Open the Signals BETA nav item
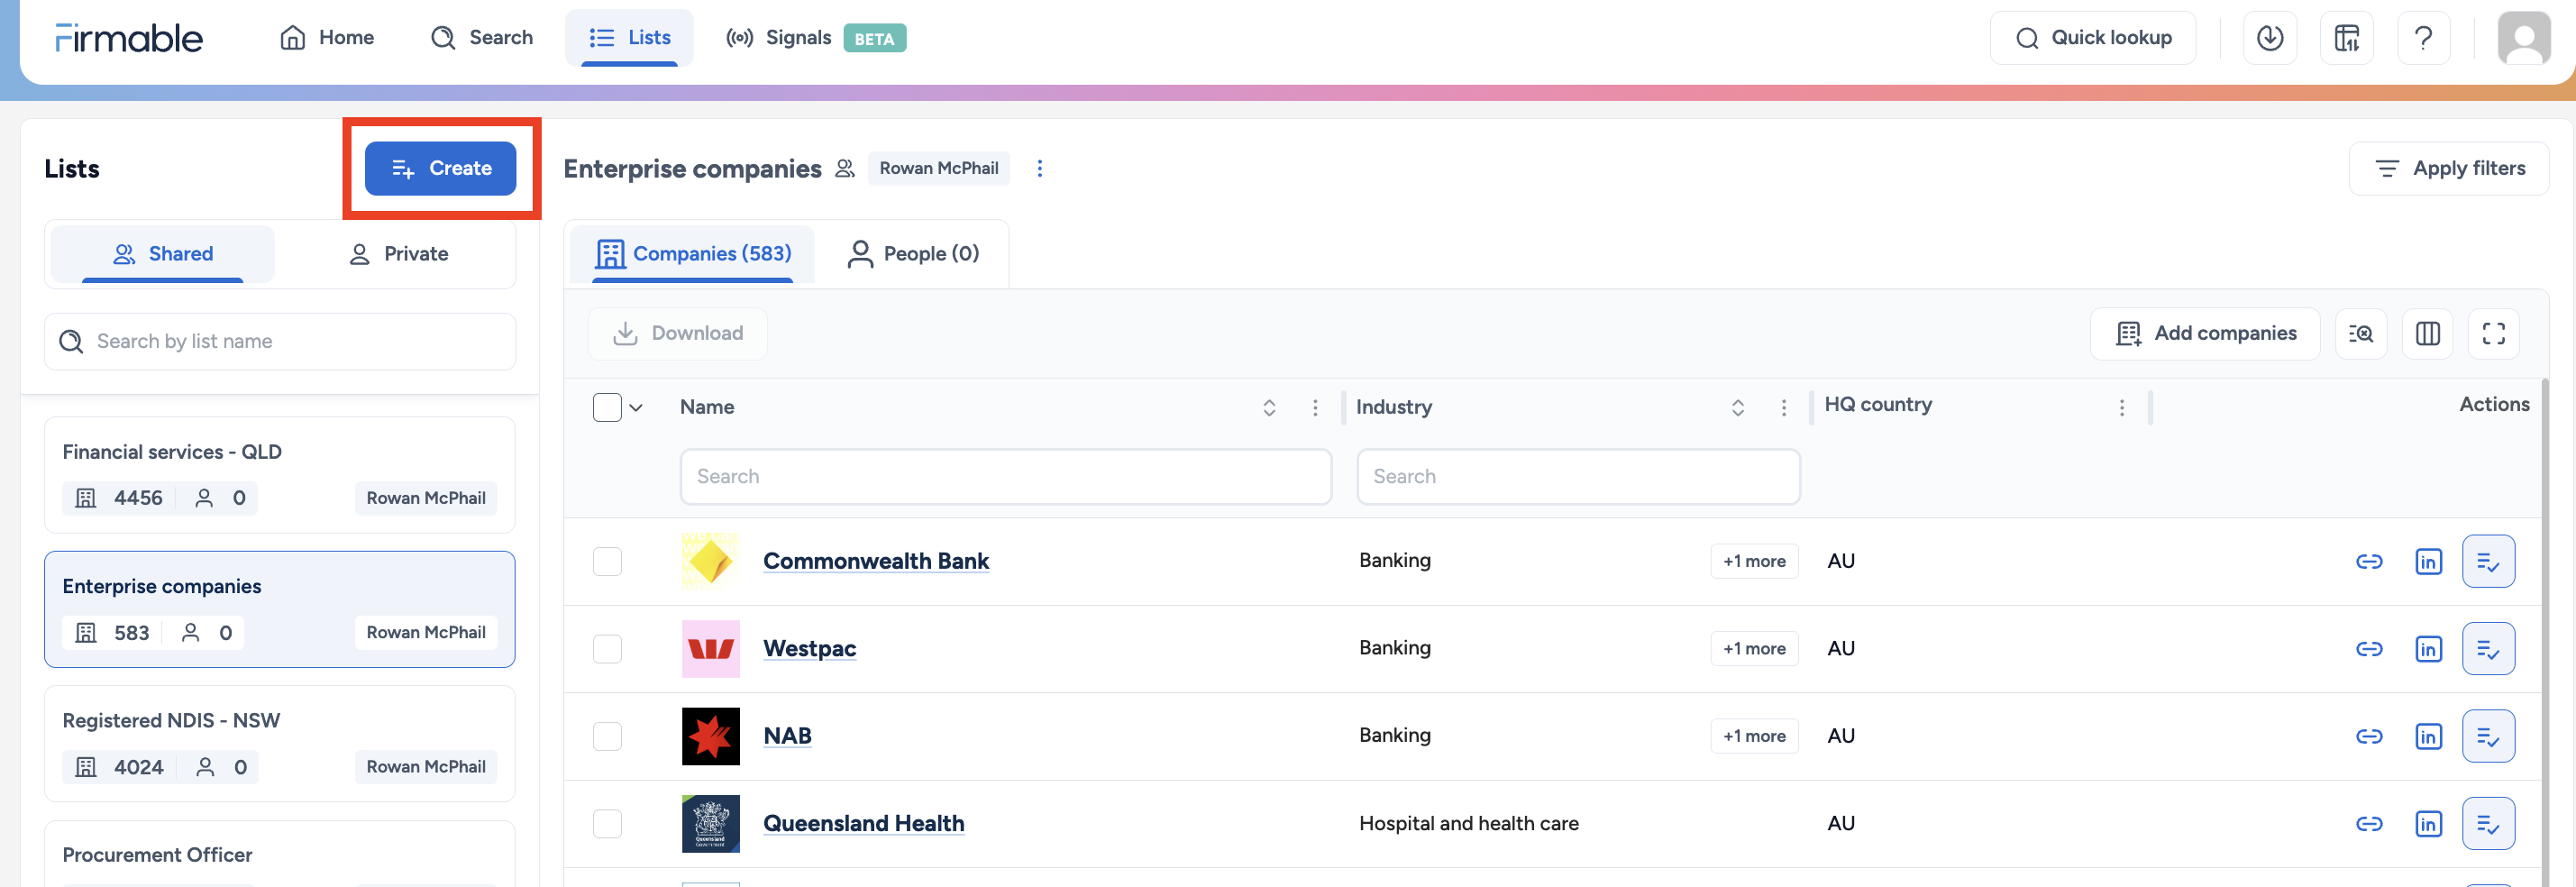Viewport: 2576px width, 887px height. (x=815, y=38)
